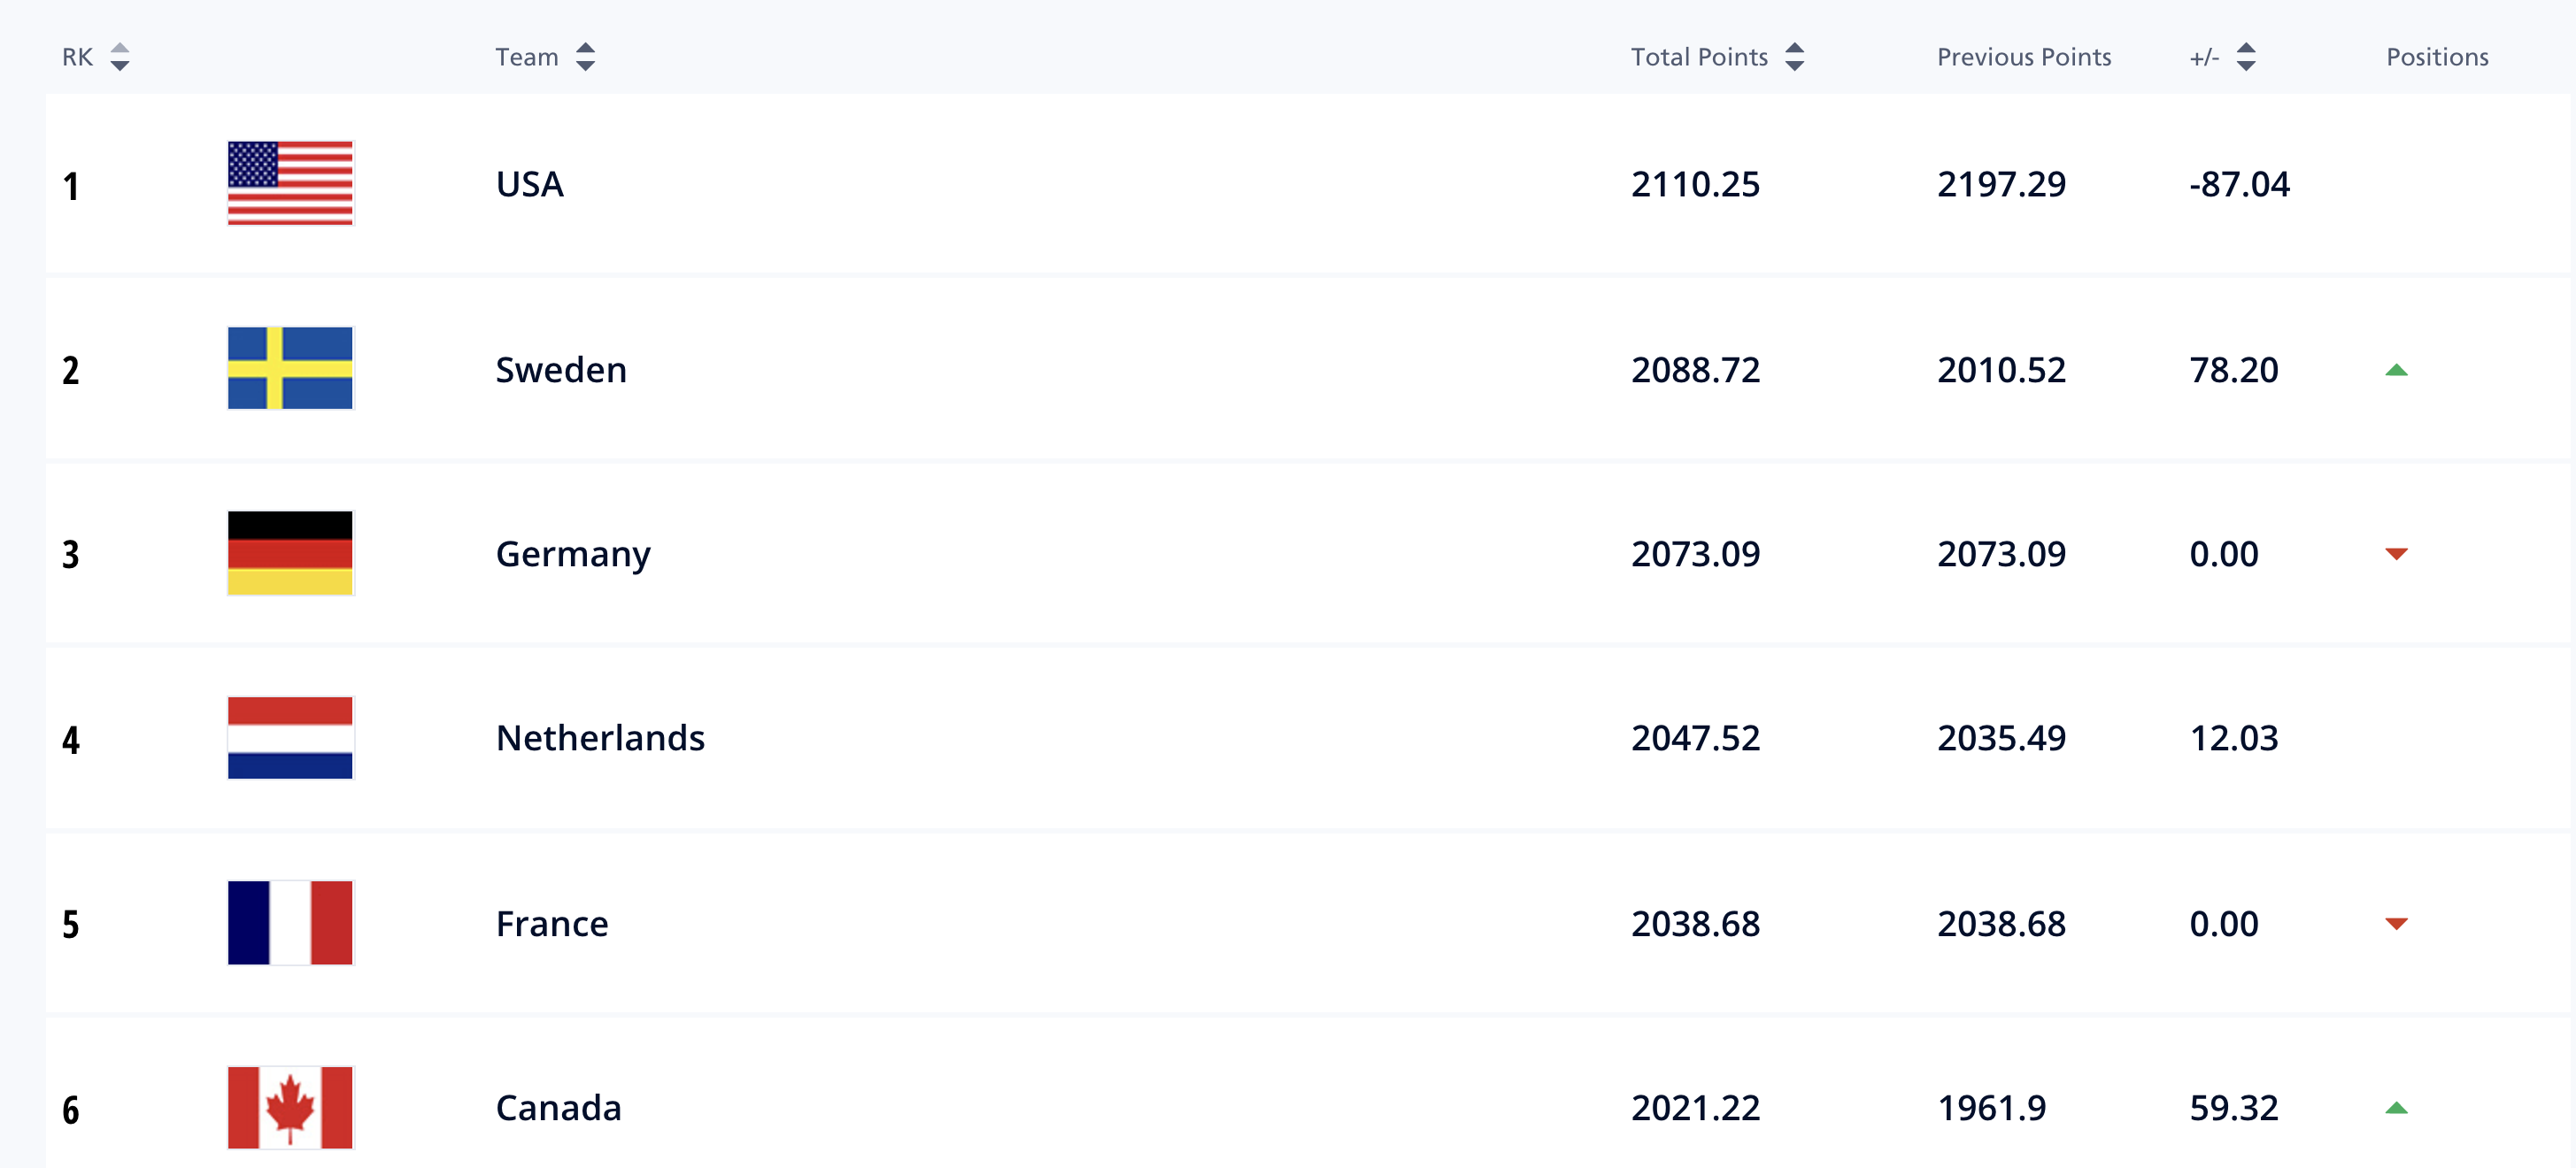The height and width of the screenshot is (1168, 2576).
Task: Sort by +/- column sort arrows
Action: pyautogui.click(x=2246, y=57)
